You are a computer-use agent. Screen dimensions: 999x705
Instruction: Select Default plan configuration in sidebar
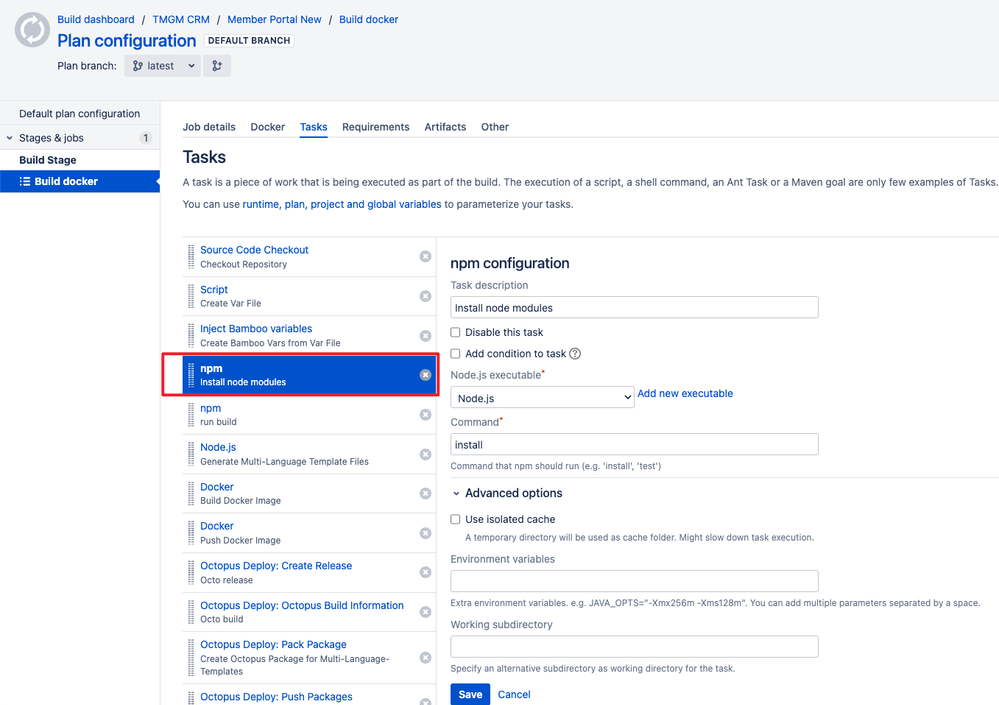(x=80, y=113)
